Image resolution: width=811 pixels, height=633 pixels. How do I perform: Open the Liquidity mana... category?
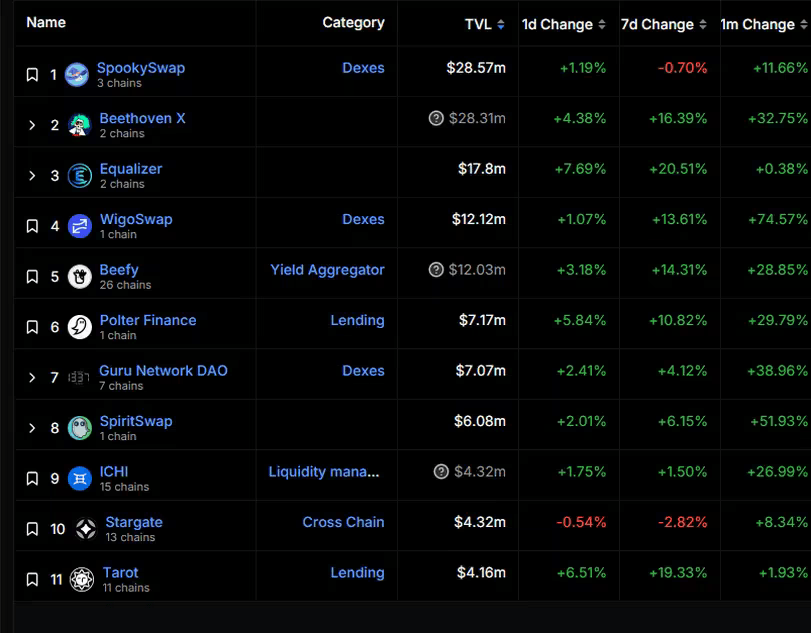pos(324,472)
